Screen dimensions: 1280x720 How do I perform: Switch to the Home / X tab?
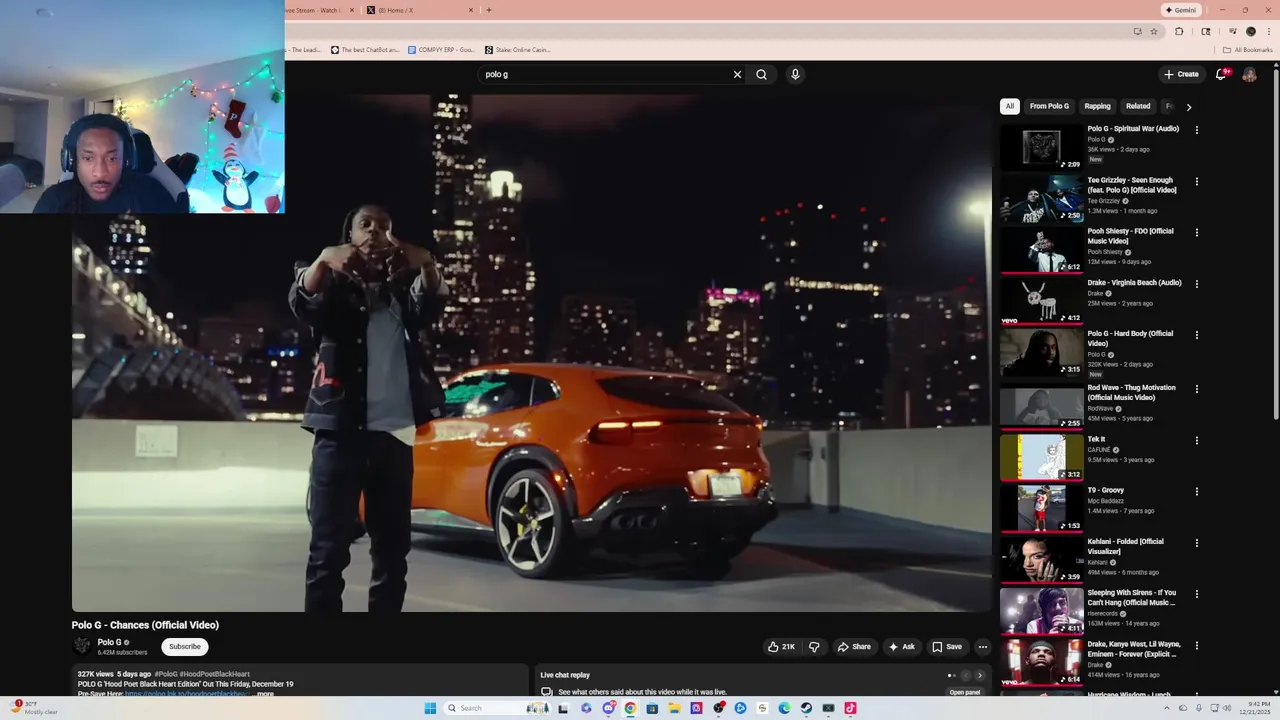point(418,10)
